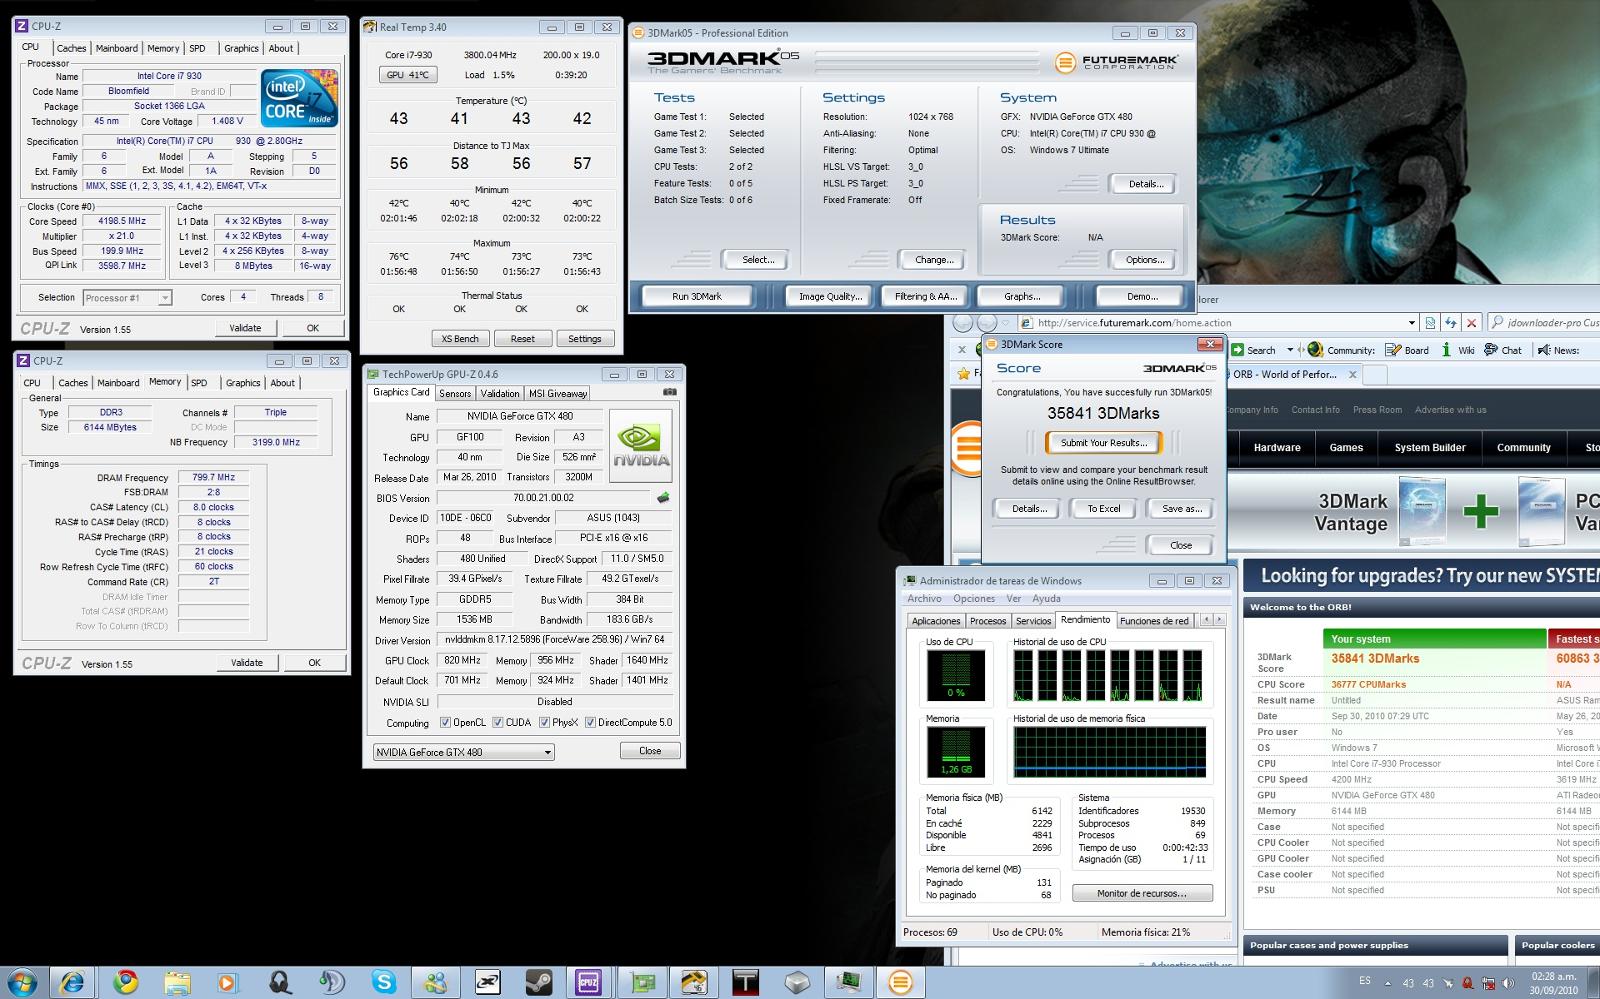Click the IE refresh icon

click(x=1451, y=323)
